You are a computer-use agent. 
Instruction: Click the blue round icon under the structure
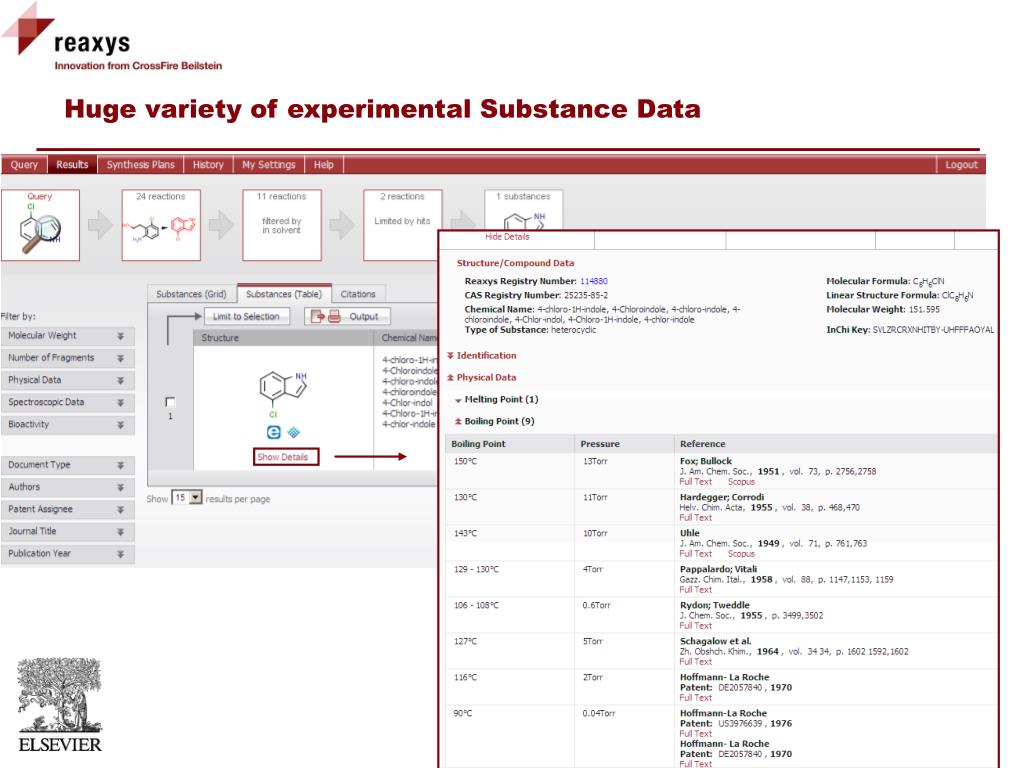coord(274,432)
